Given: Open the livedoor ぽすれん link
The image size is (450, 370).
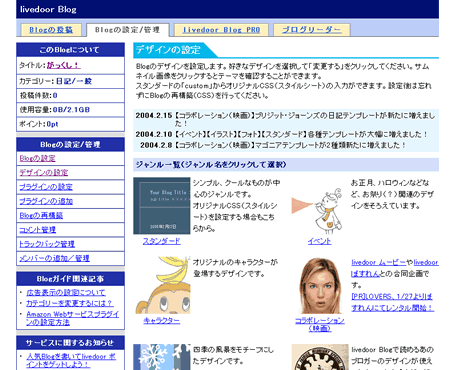Looking at the screenshot, I should [395, 268].
